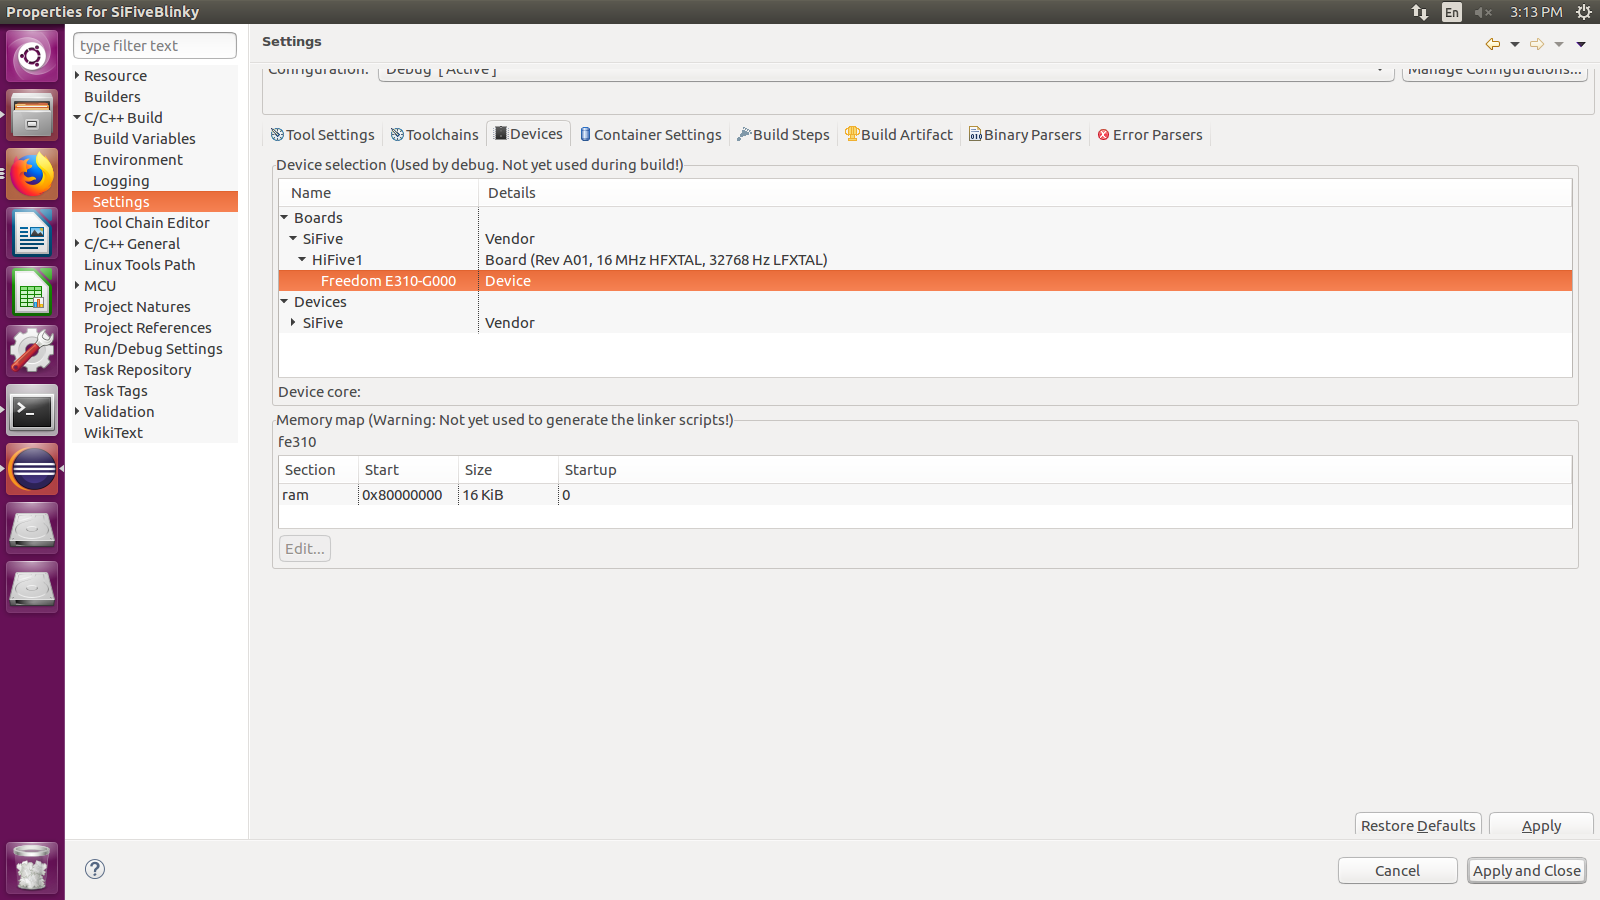Select Logging tree item
The height and width of the screenshot is (900, 1600).
tap(121, 181)
